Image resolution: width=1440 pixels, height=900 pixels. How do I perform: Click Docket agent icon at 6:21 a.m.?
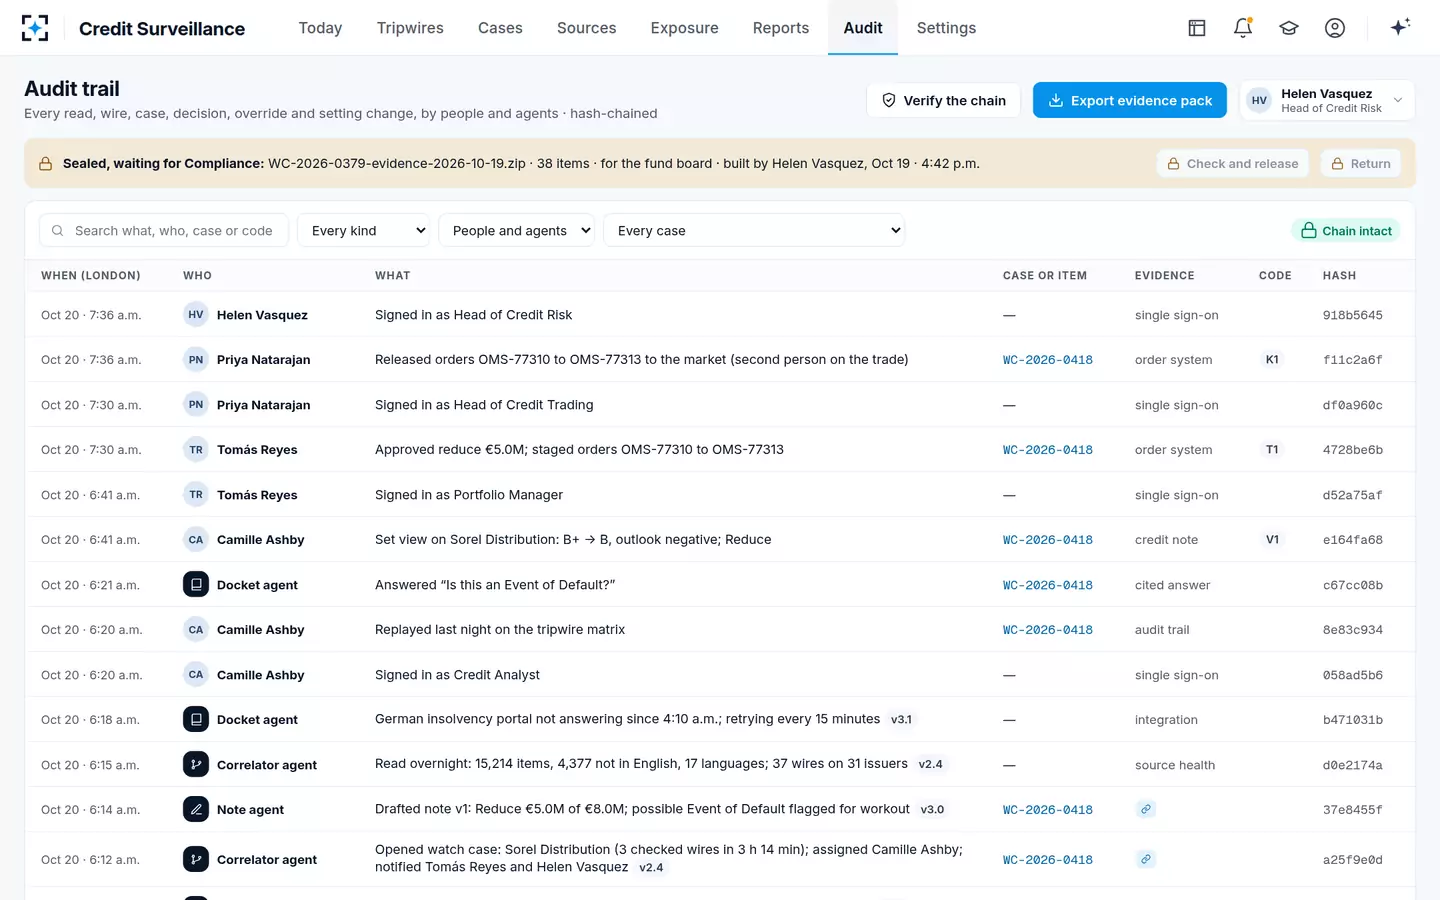(196, 584)
